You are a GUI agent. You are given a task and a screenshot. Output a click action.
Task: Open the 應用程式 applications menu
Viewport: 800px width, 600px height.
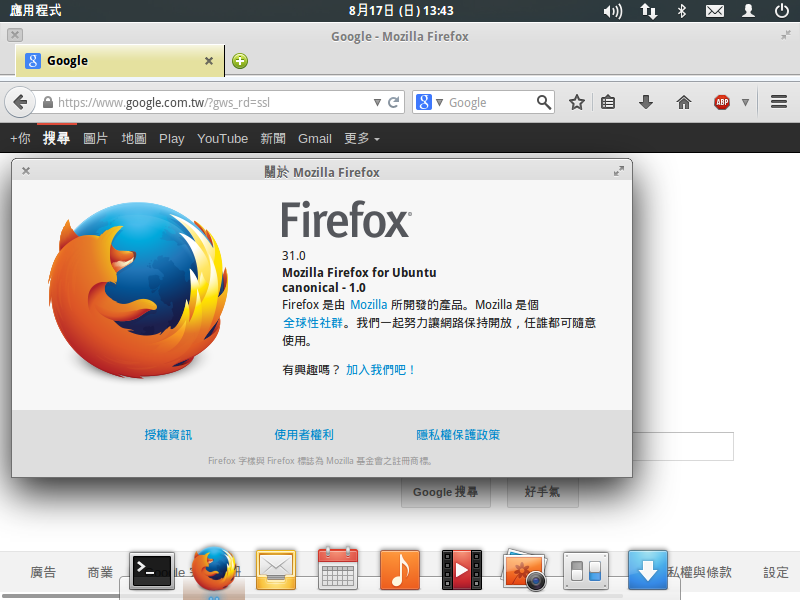tap(35, 10)
